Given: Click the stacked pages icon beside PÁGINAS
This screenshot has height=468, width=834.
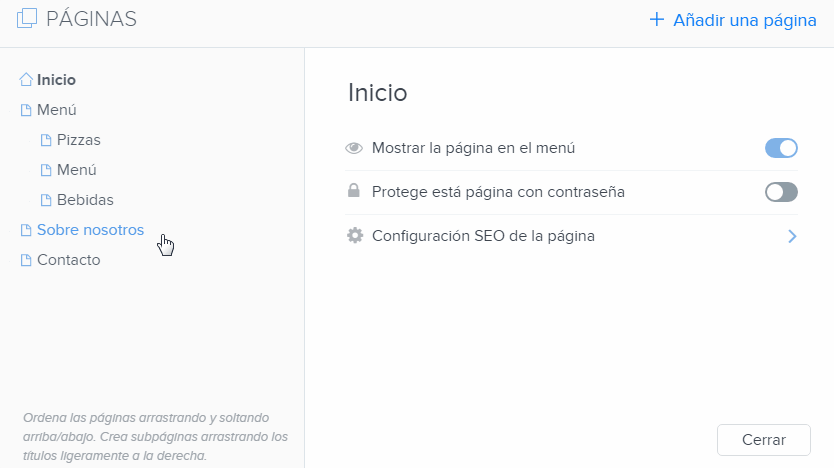Looking at the screenshot, I should click(27, 19).
